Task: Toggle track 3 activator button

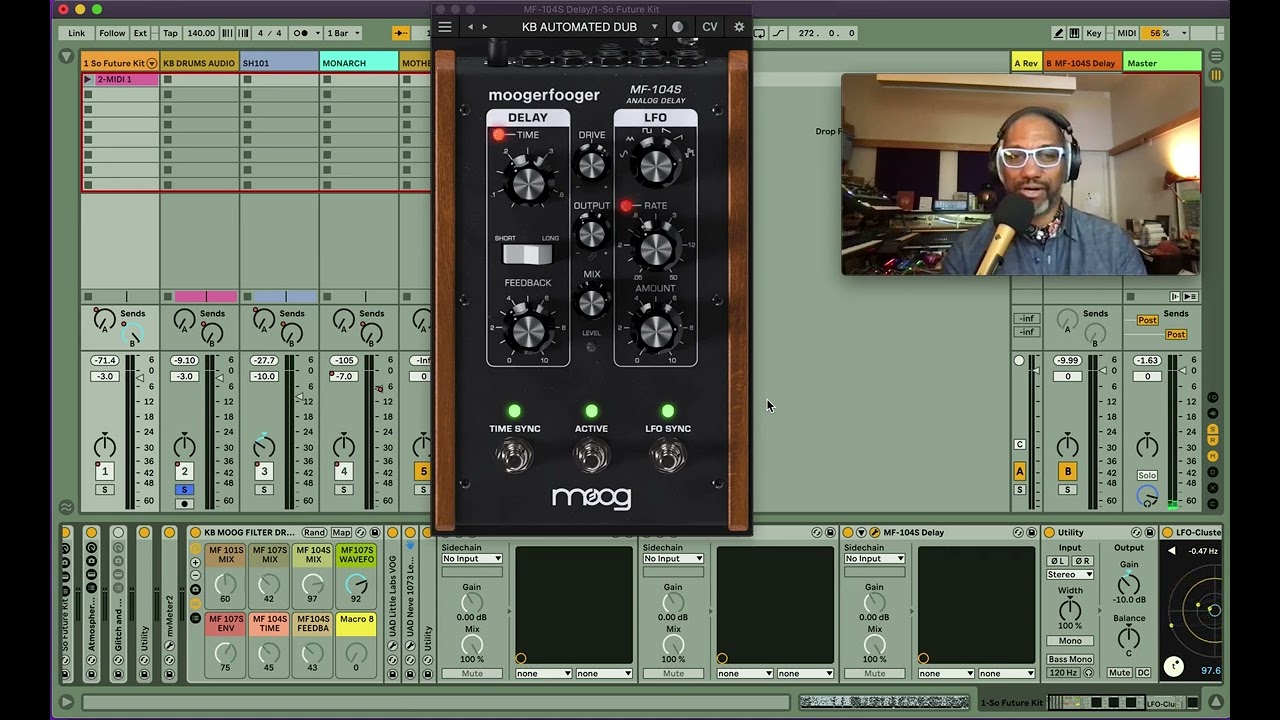Action: click(264, 471)
